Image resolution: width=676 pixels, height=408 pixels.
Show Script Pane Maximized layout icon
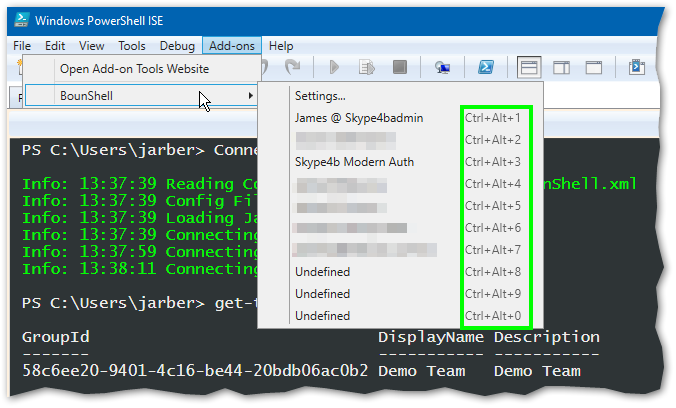pyautogui.click(x=594, y=67)
